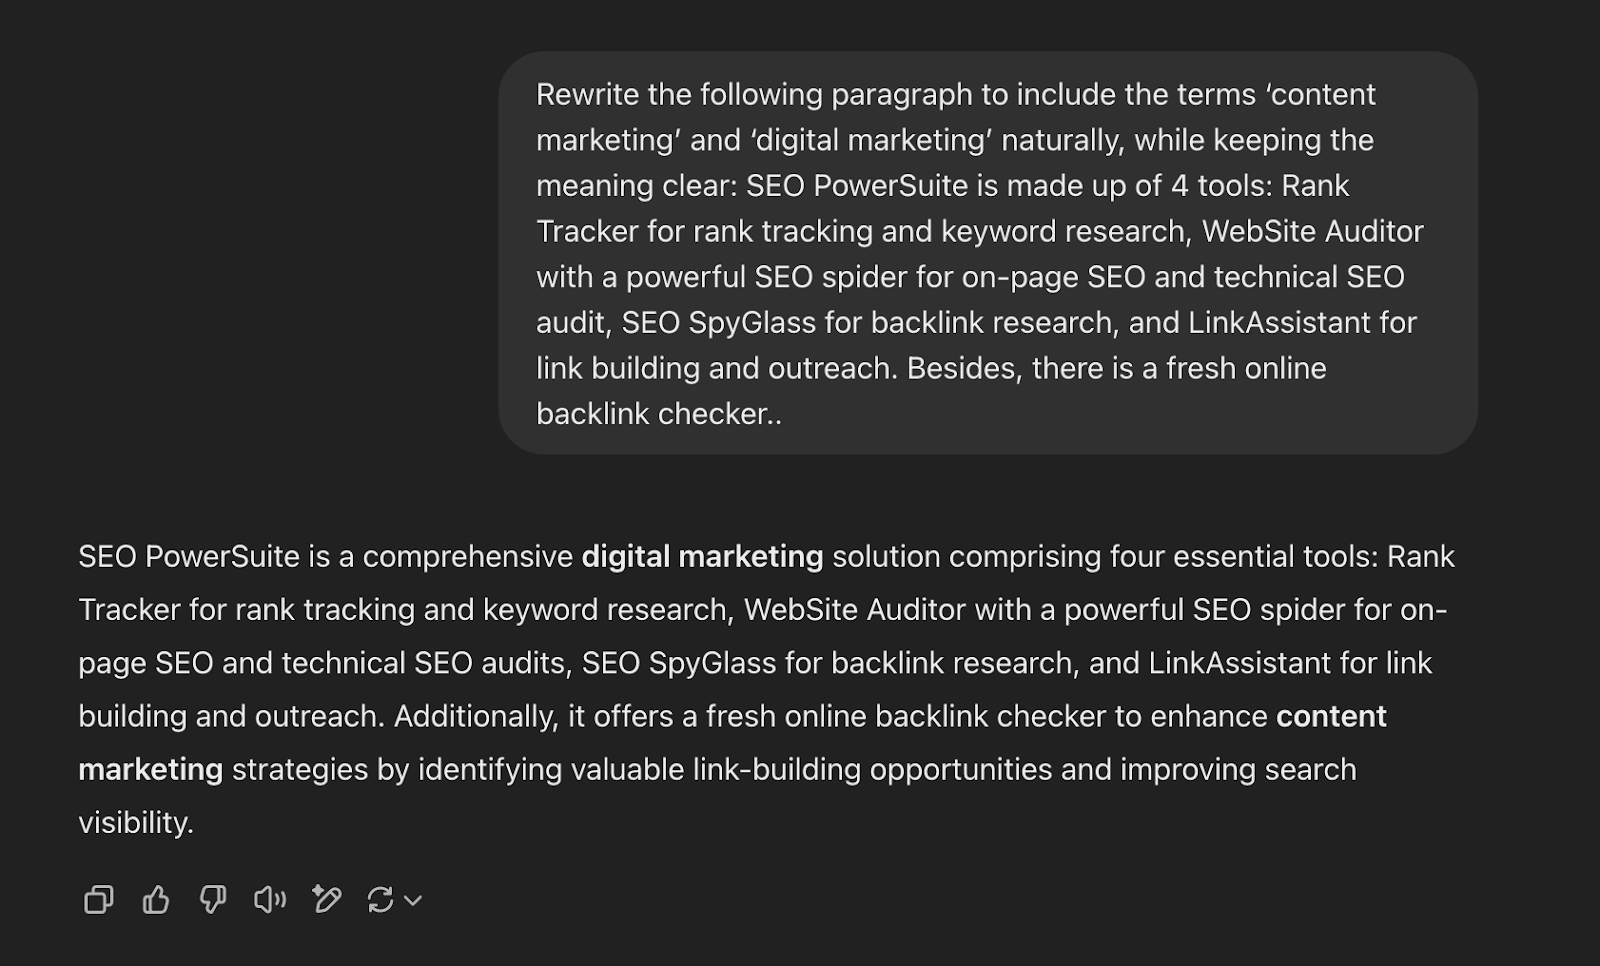Click 'backlink checker..' ending the prompt
The image size is (1600, 966).
658,414
